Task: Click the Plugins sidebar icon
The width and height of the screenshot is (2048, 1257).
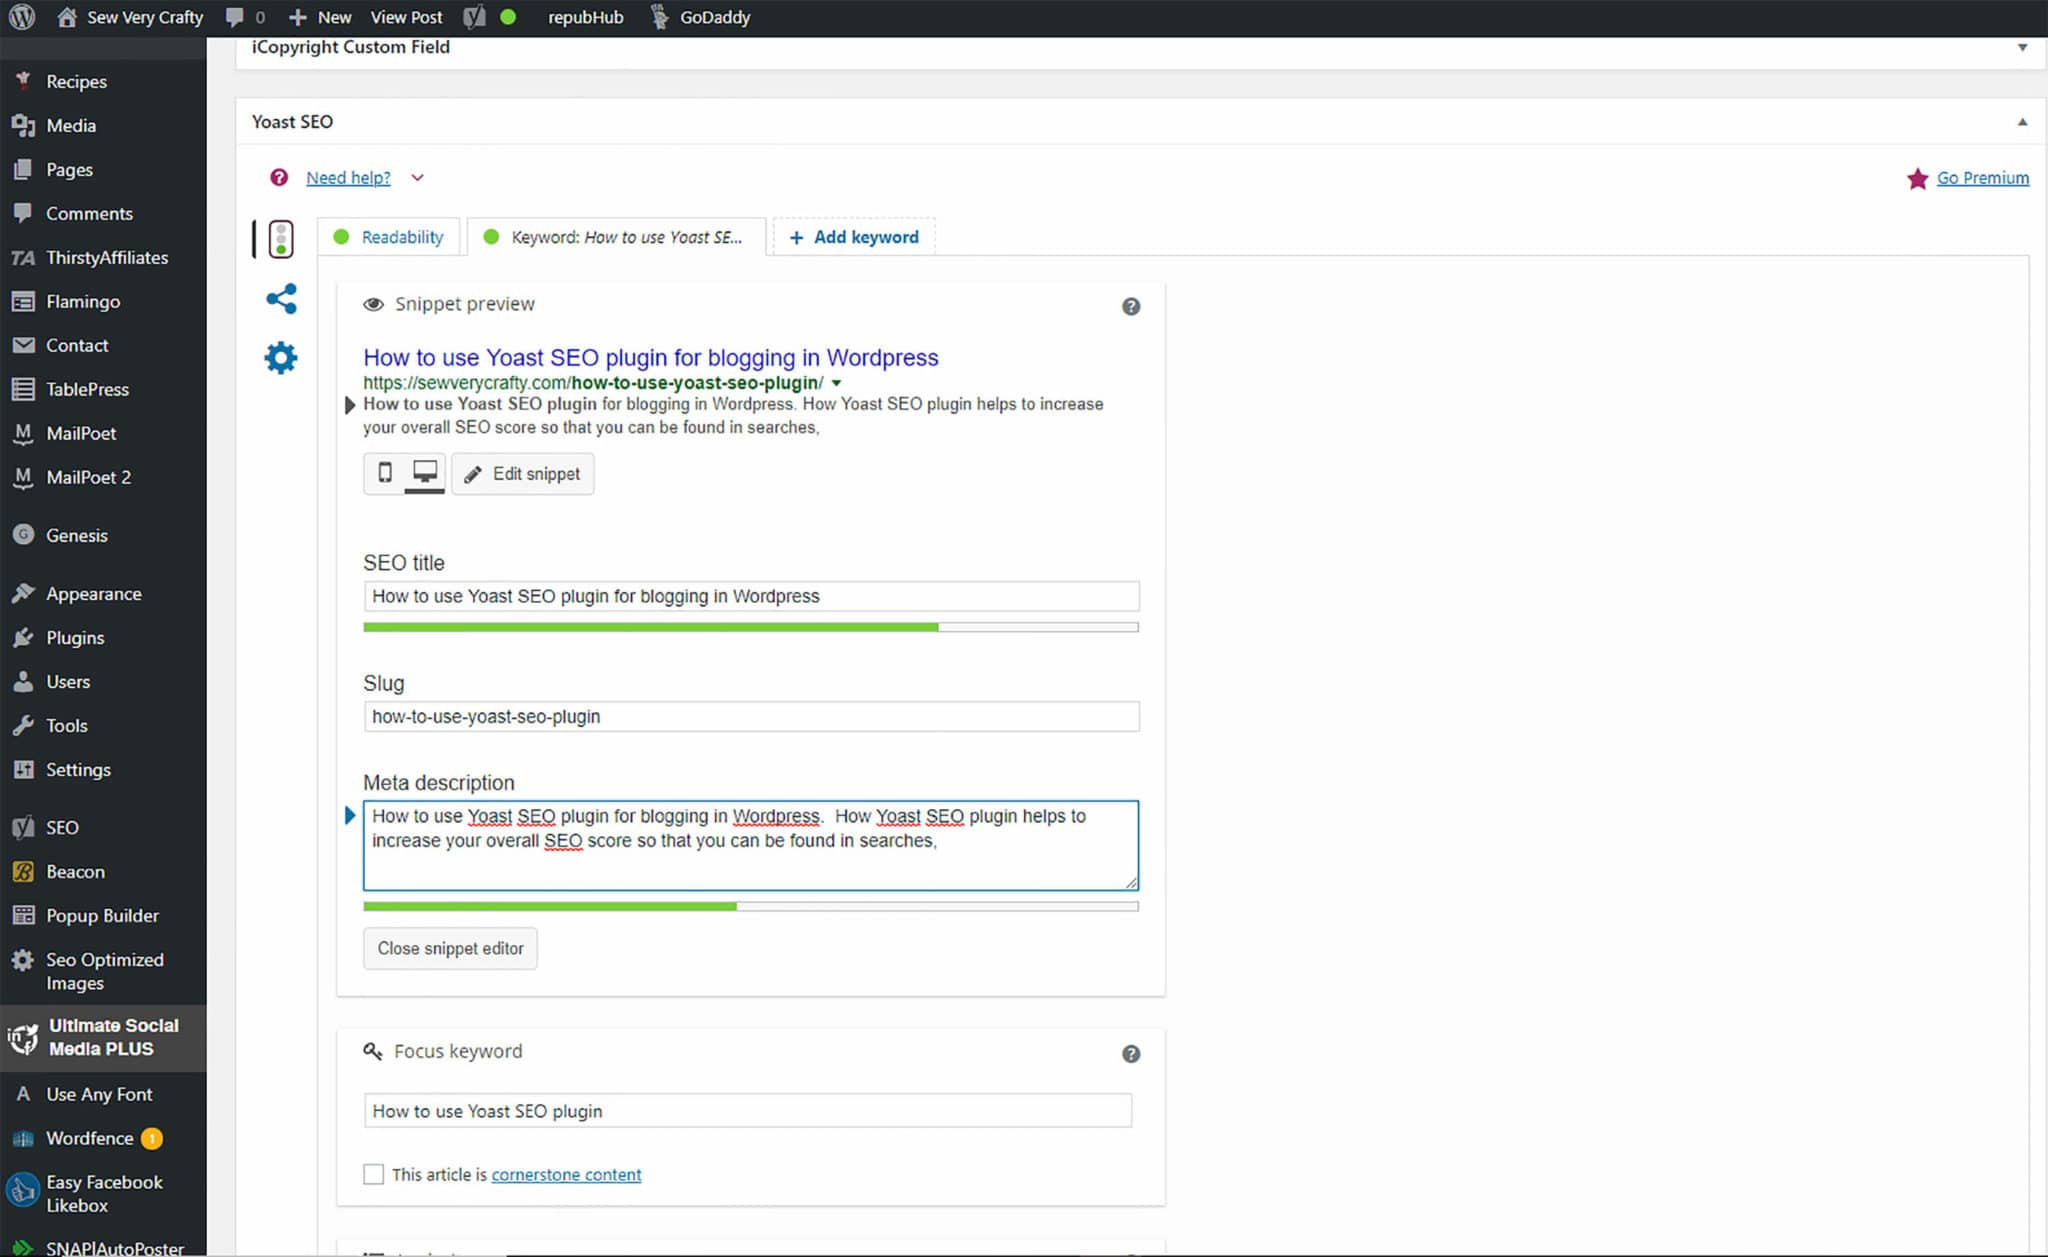Action: [23, 637]
